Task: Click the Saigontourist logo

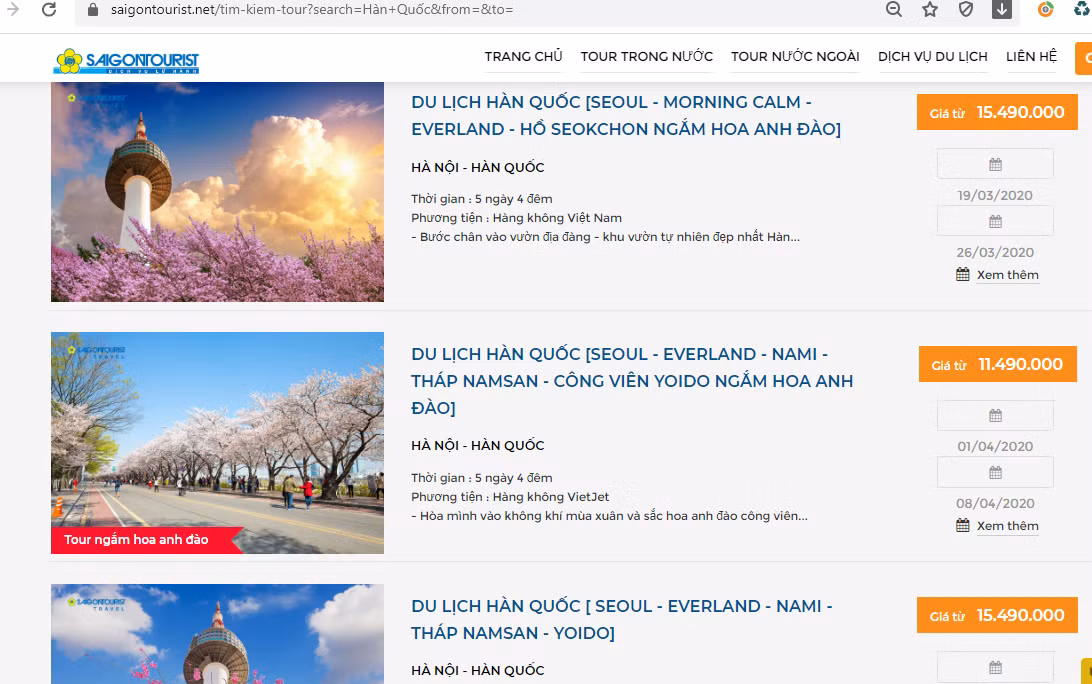Action: tap(126, 60)
